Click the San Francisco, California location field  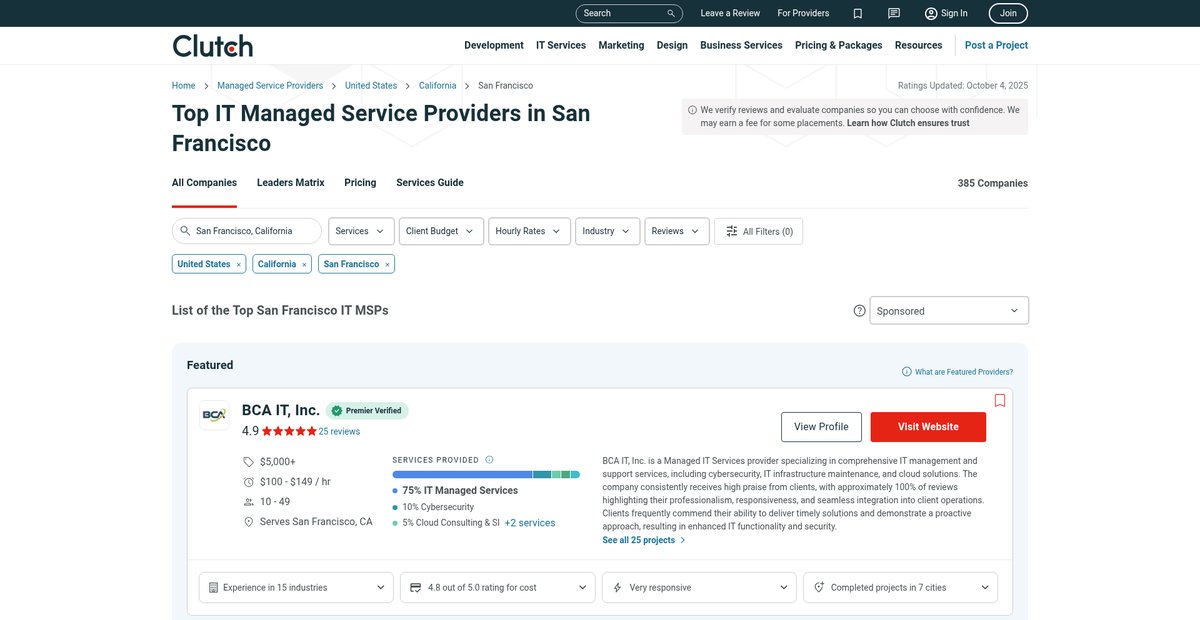tap(247, 231)
